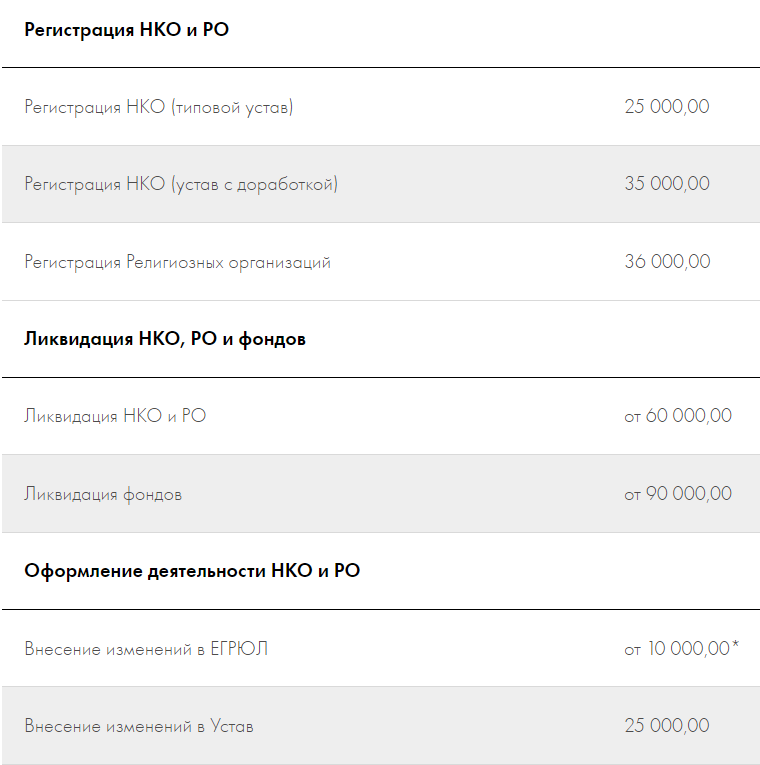This screenshot has height=765, width=760.
Task: Select 'Регистрация НКО (устав с доработкой)' row
Action: [x=181, y=184]
